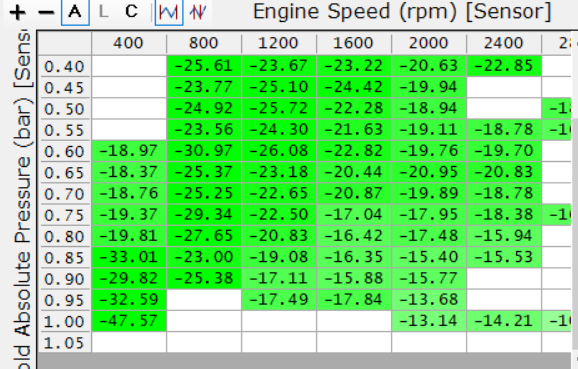
Task: Click the cell with value -22.85
Action: (504, 66)
